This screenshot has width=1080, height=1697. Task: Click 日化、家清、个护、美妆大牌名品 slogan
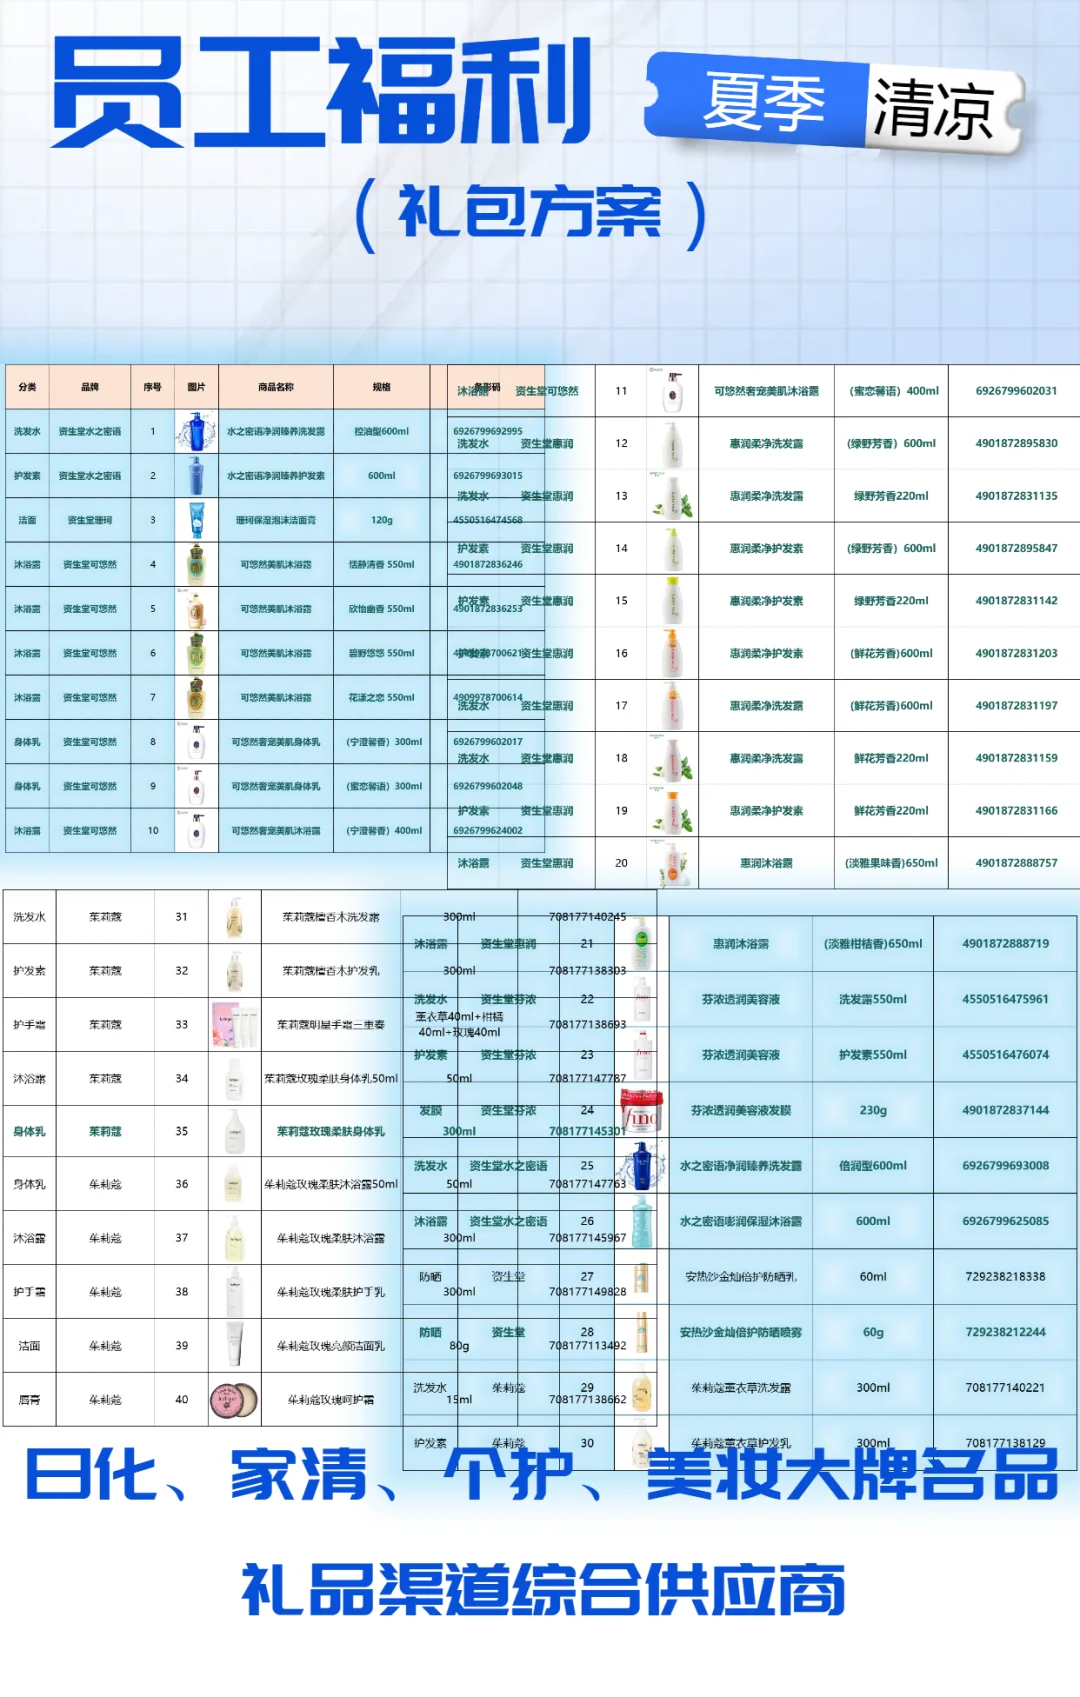pos(541,1474)
